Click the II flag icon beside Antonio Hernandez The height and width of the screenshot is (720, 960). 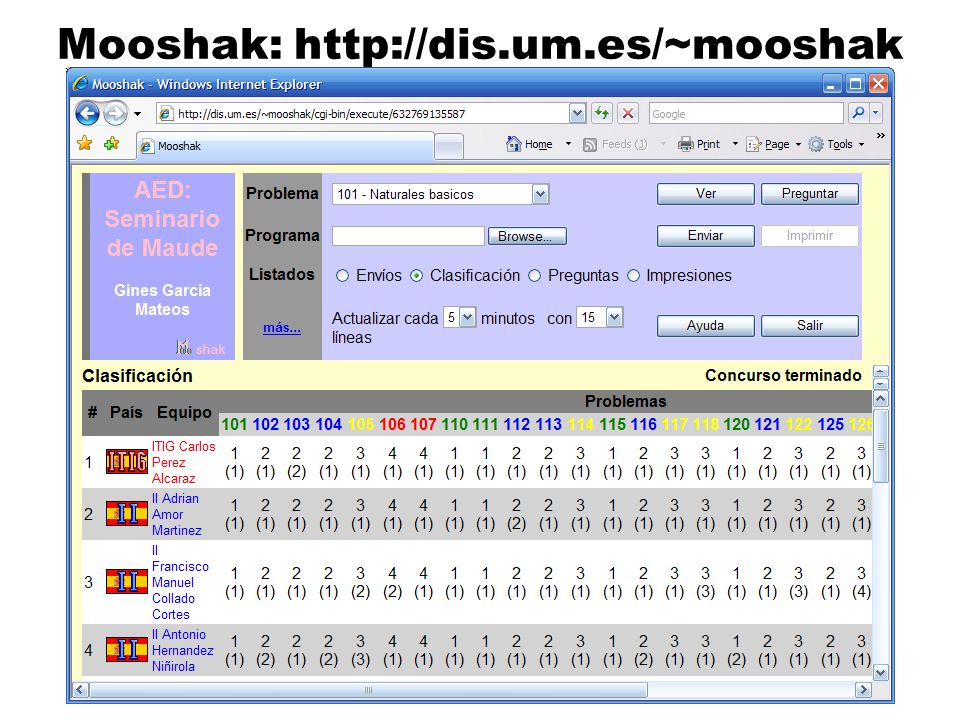pos(127,650)
